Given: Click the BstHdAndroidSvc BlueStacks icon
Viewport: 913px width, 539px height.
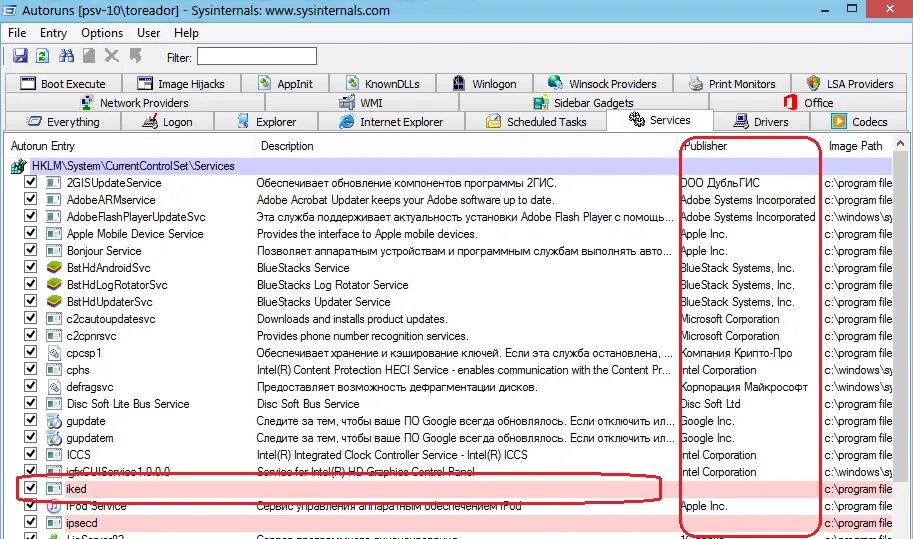Looking at the screenshot, I should (x=54, y=268).
